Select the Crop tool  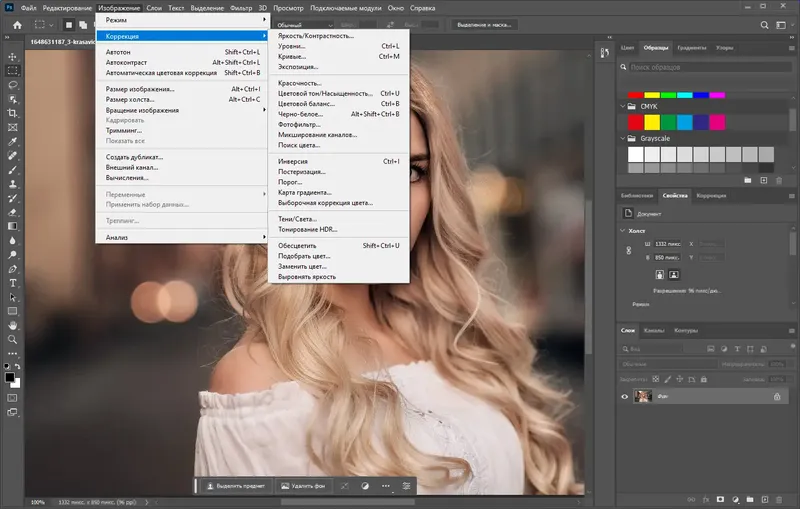pos(13,113)
